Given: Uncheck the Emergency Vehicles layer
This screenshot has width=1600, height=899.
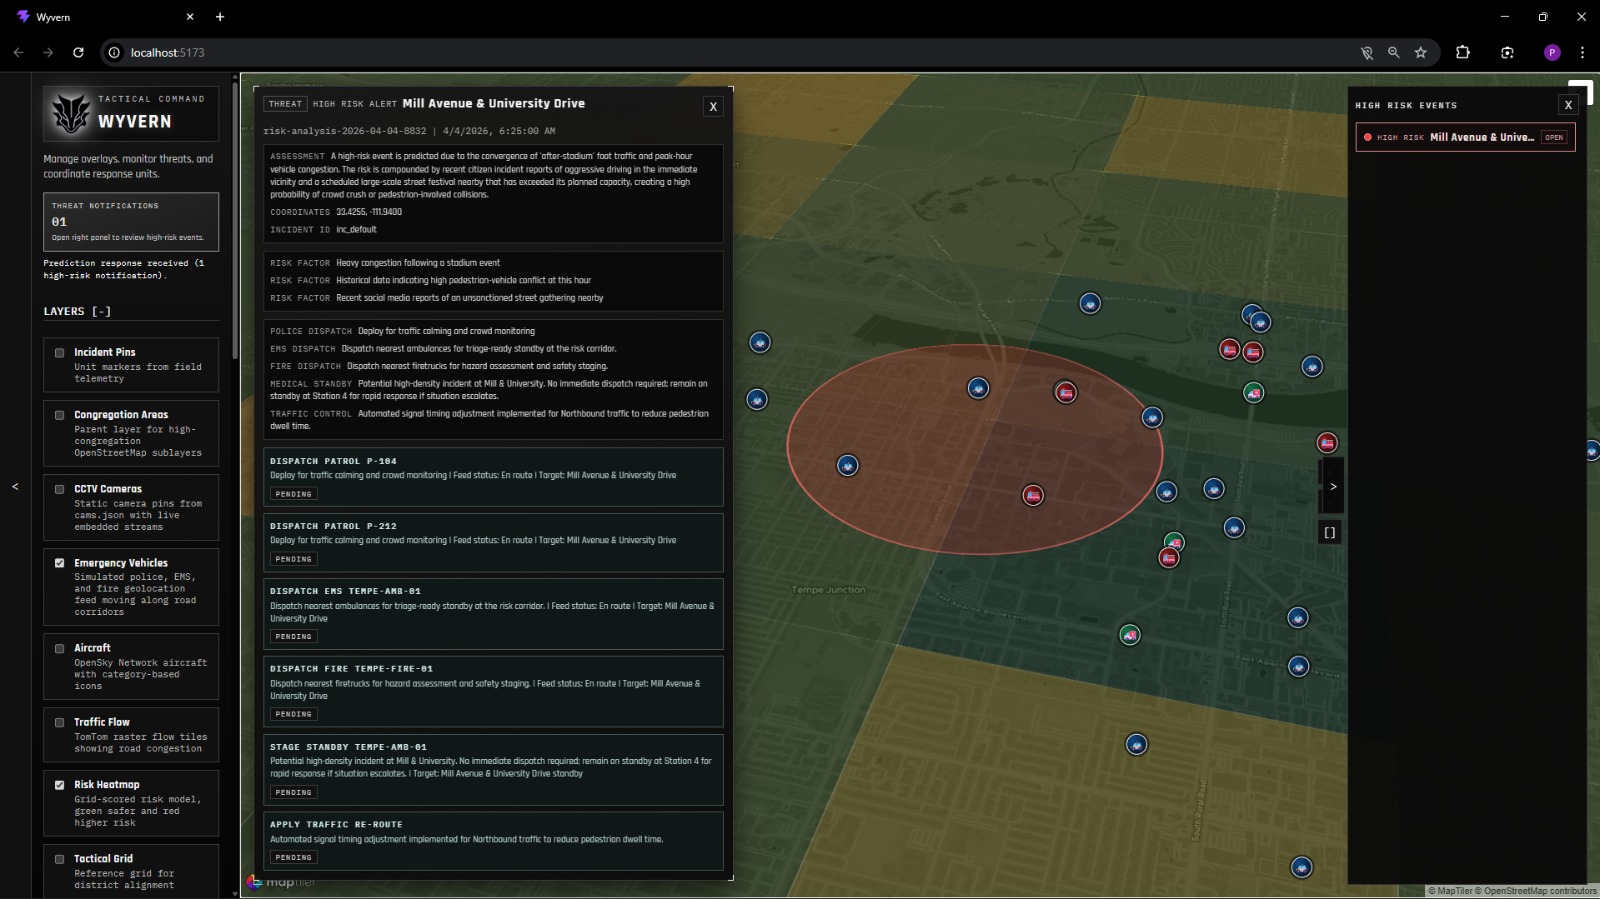Looking at the screenshot, I should [x=60, y=563].
